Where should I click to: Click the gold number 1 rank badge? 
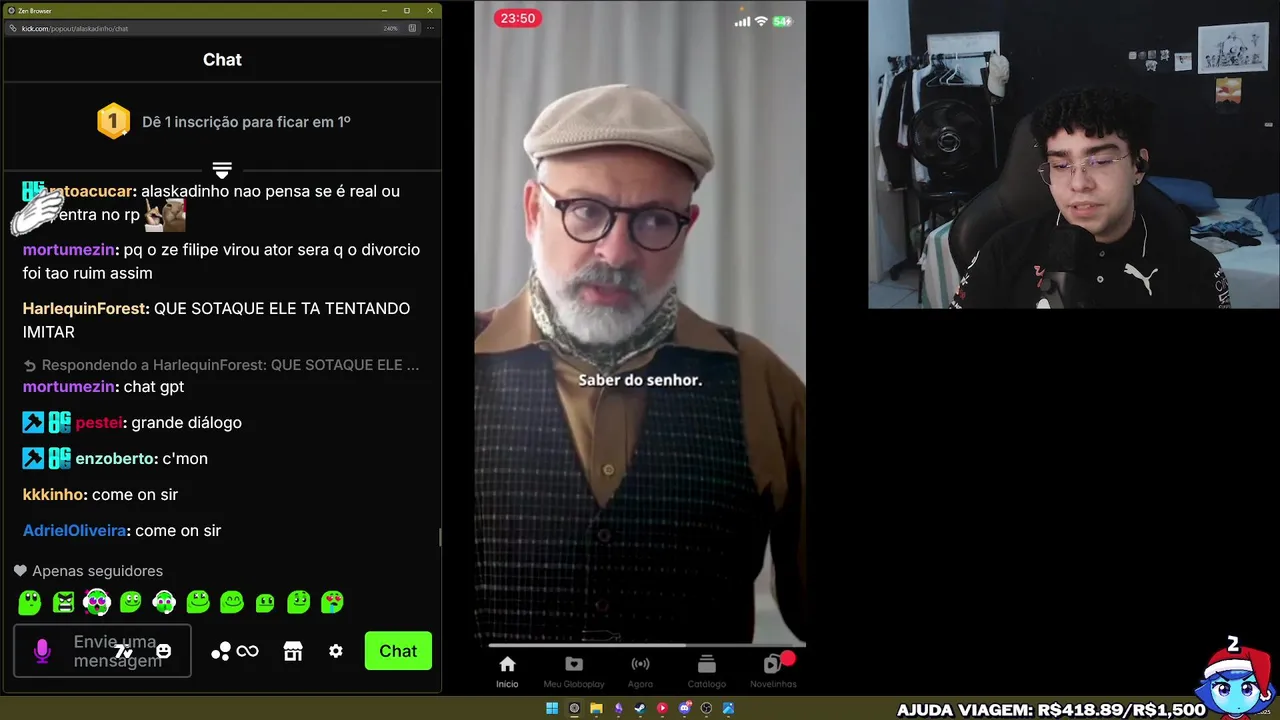113,121
